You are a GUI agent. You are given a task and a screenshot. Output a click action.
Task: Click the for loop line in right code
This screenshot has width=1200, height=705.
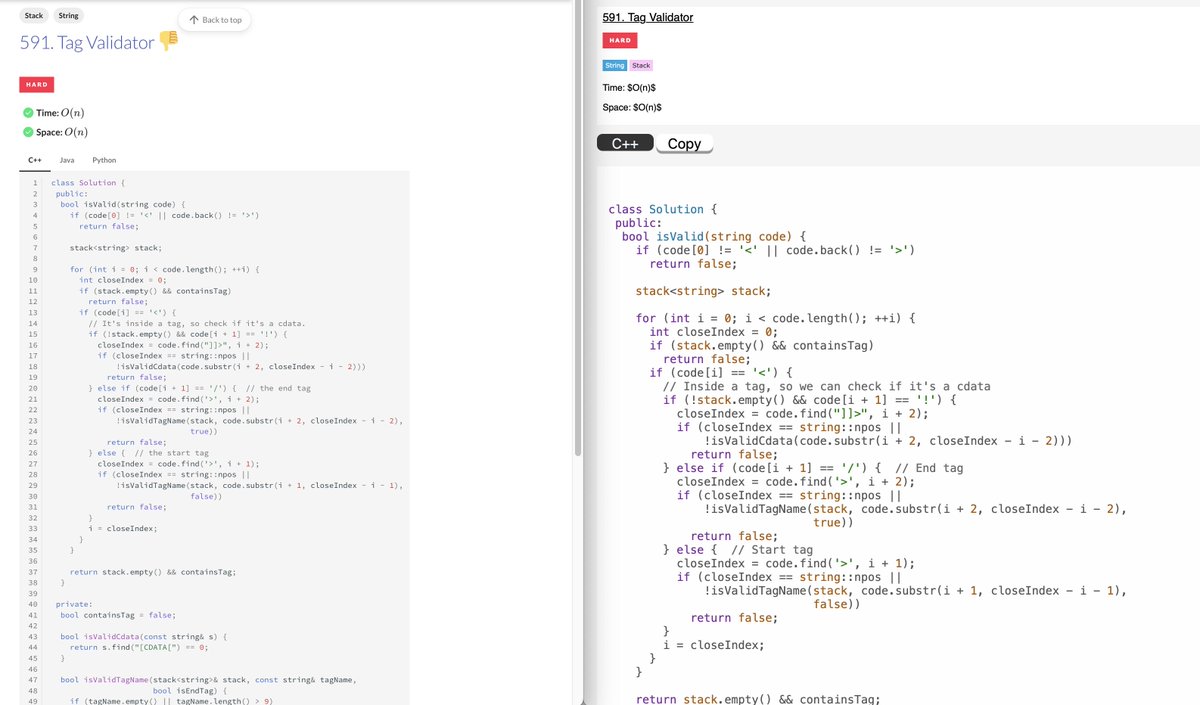point(776,318)
